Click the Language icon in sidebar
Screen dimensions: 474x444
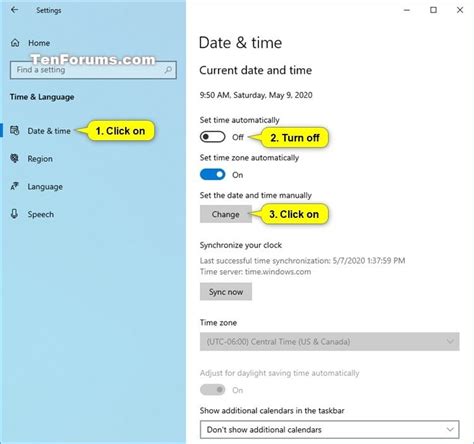14,186
